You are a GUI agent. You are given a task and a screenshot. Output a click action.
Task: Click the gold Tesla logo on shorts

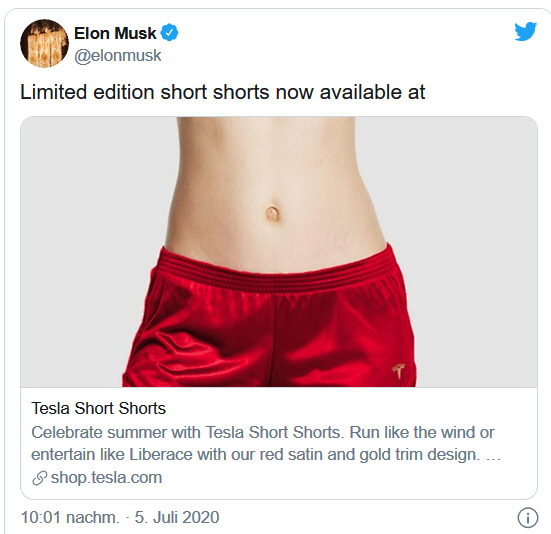[398, 371]
